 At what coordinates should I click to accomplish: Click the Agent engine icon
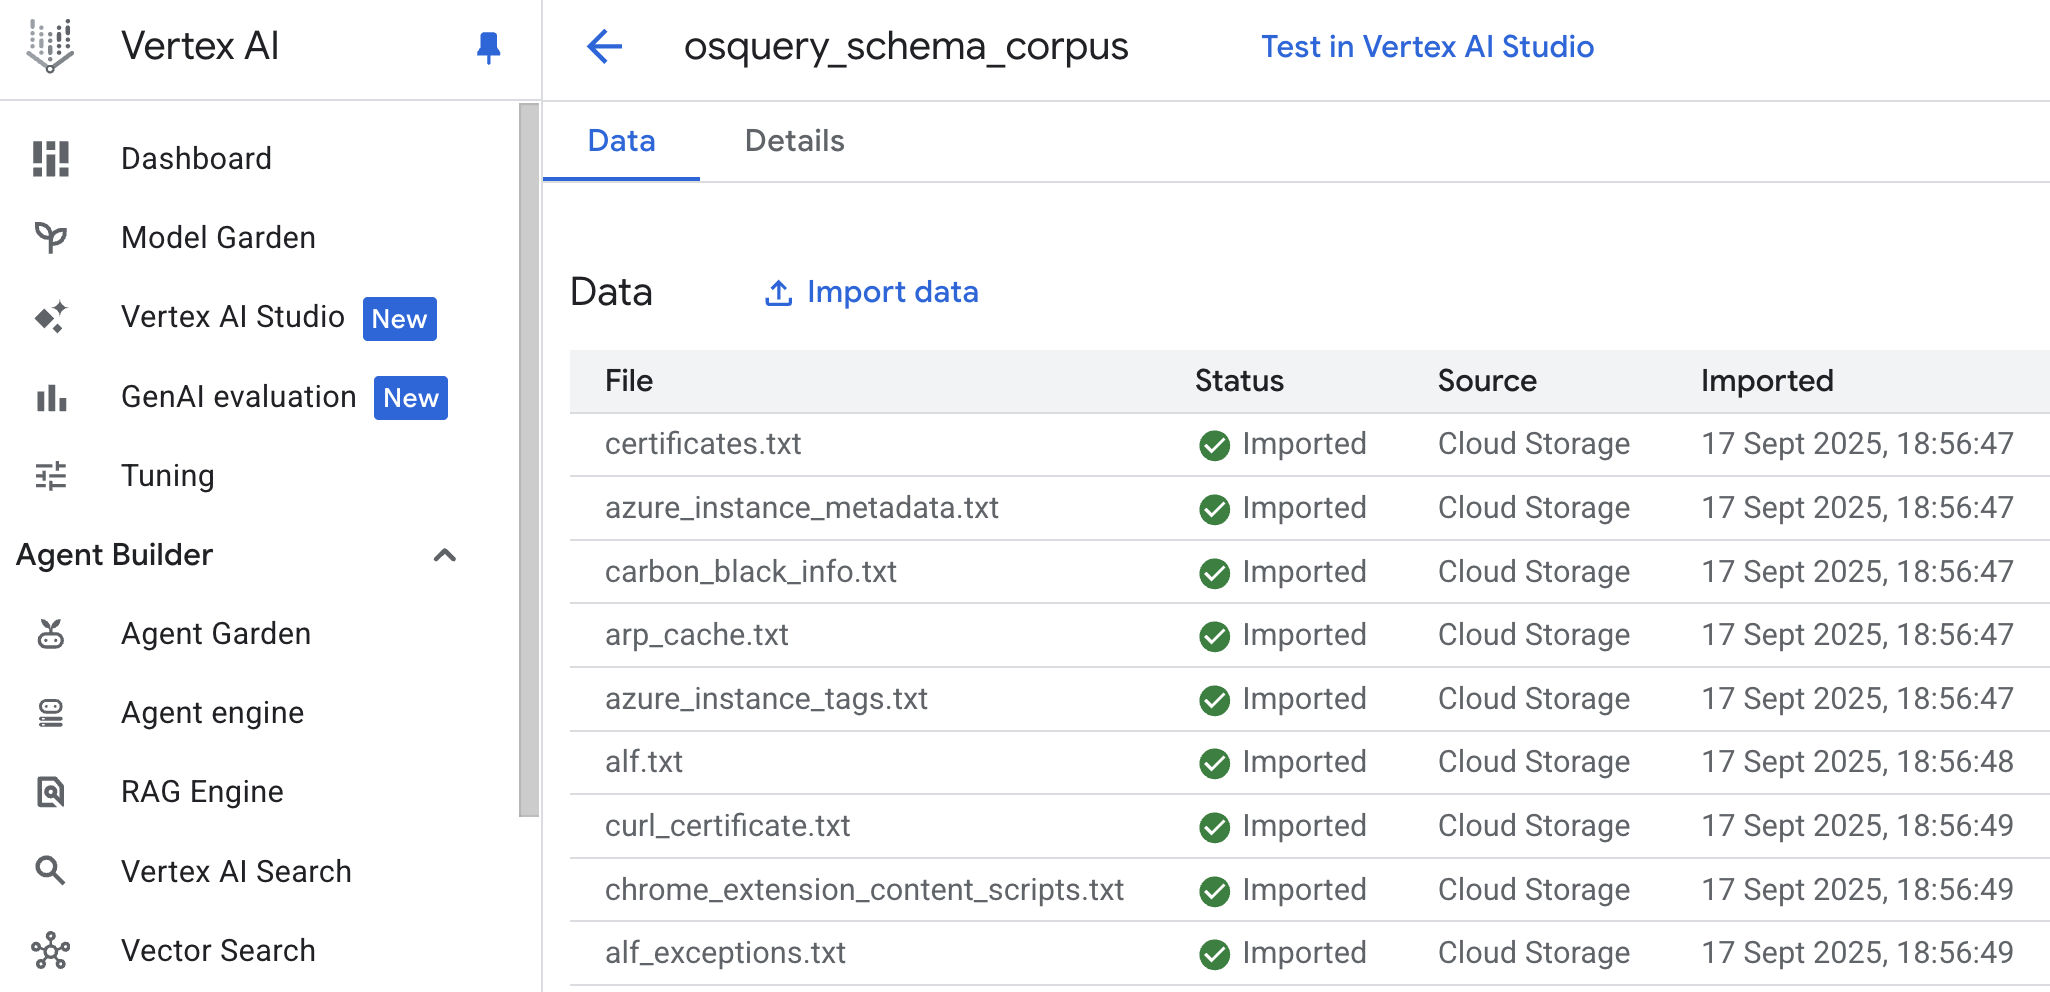[50, 712]
